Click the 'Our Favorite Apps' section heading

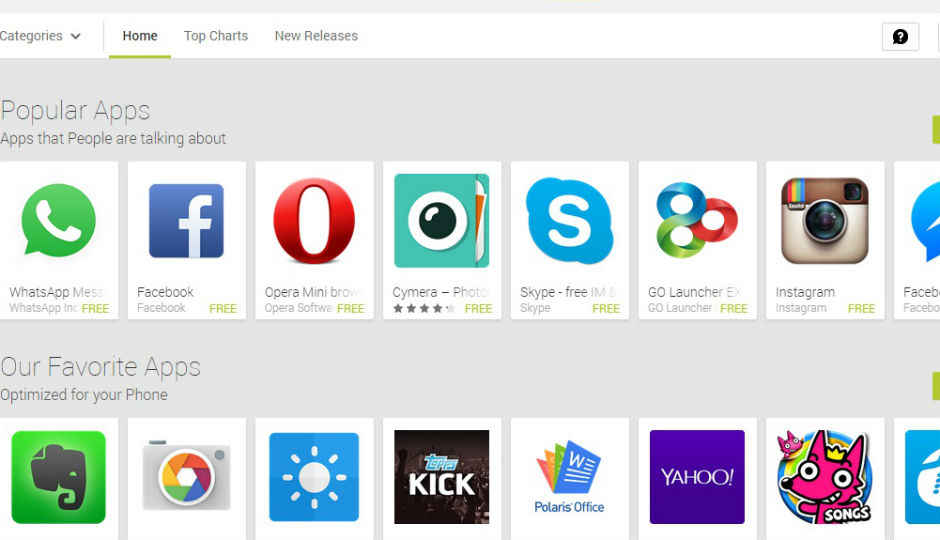100,367
